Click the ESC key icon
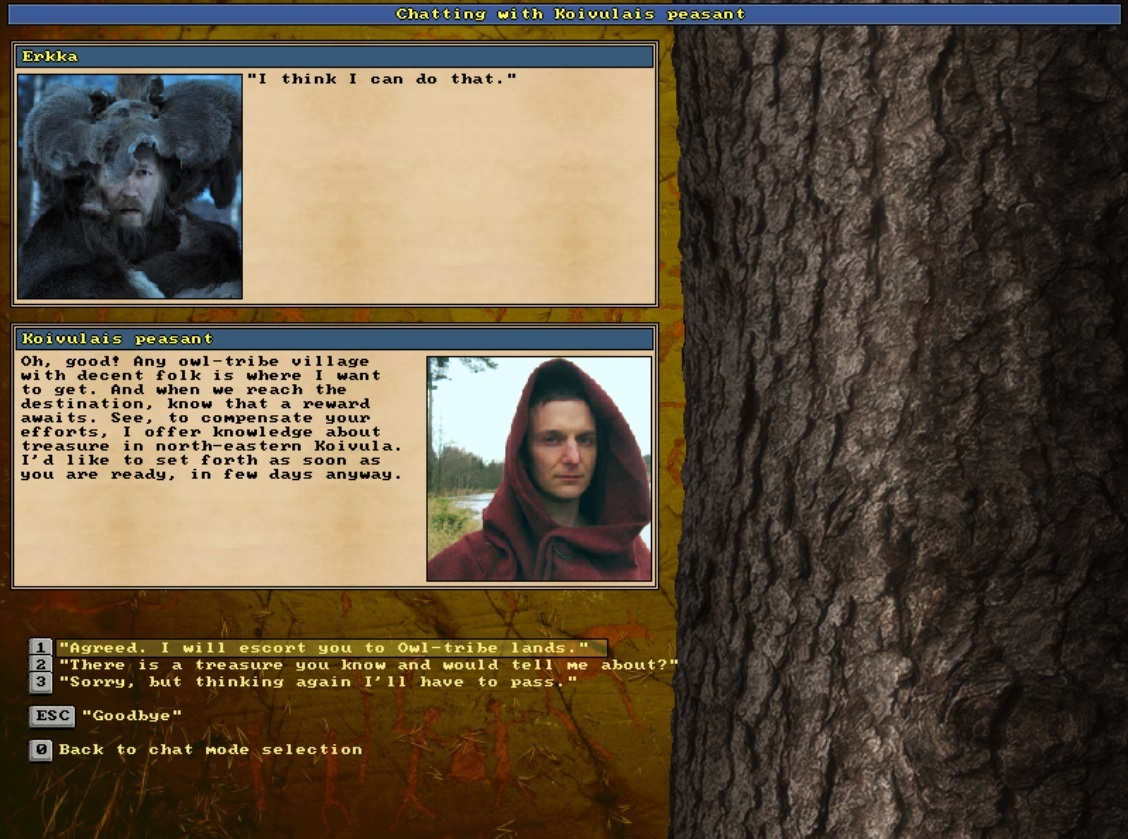1128x839 pixels. point(53,716)
